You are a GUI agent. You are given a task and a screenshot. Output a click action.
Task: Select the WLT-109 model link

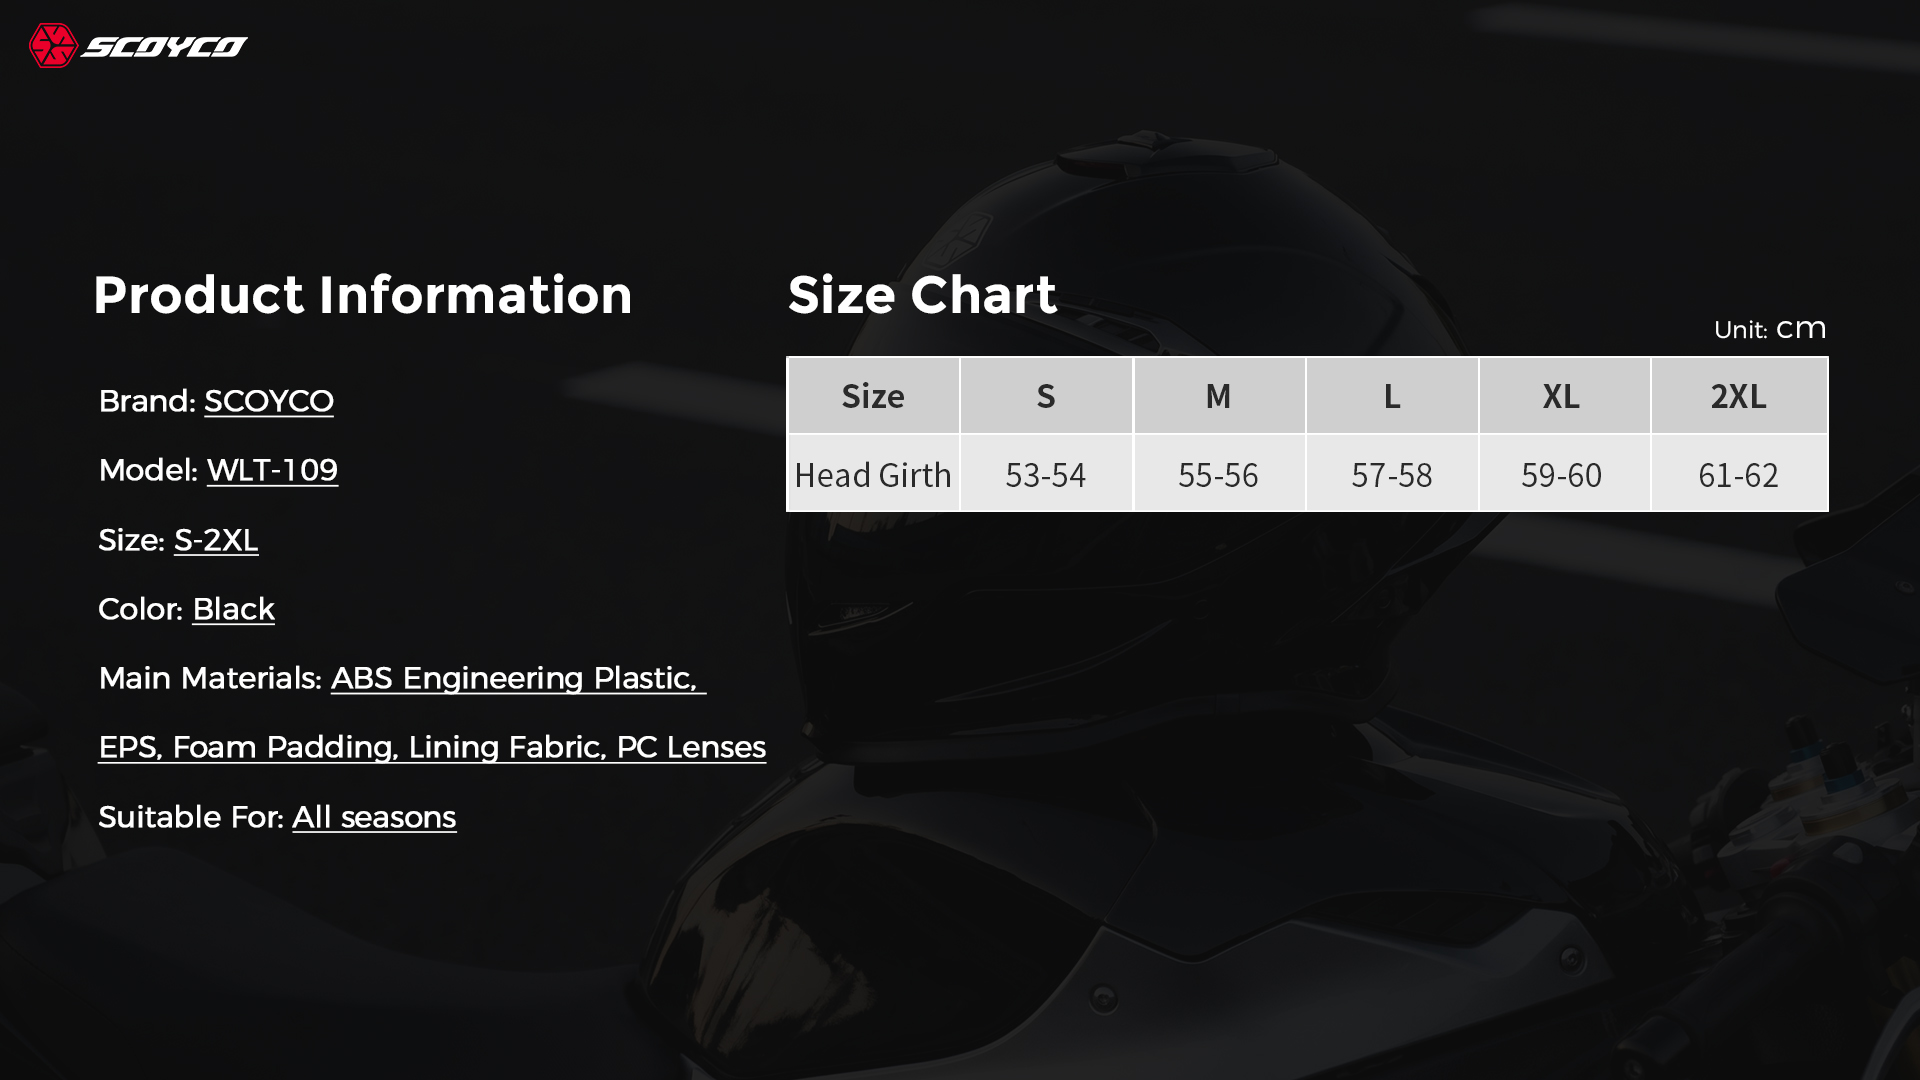click(x=272, y=470)
